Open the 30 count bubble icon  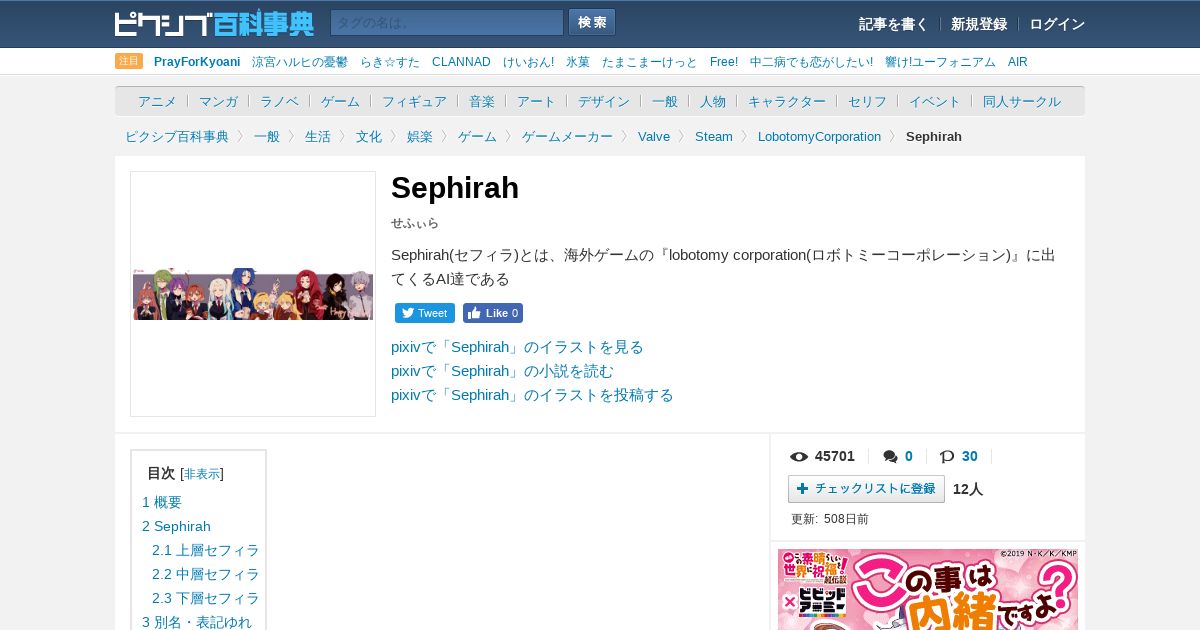[x=947, y=456]
